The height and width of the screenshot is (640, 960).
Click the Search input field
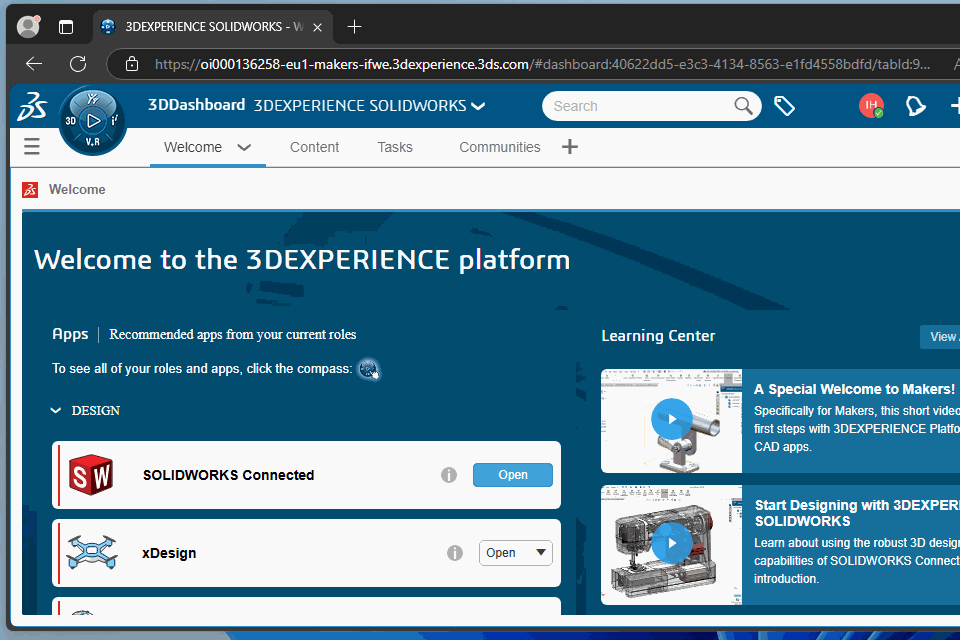point(640,106)
